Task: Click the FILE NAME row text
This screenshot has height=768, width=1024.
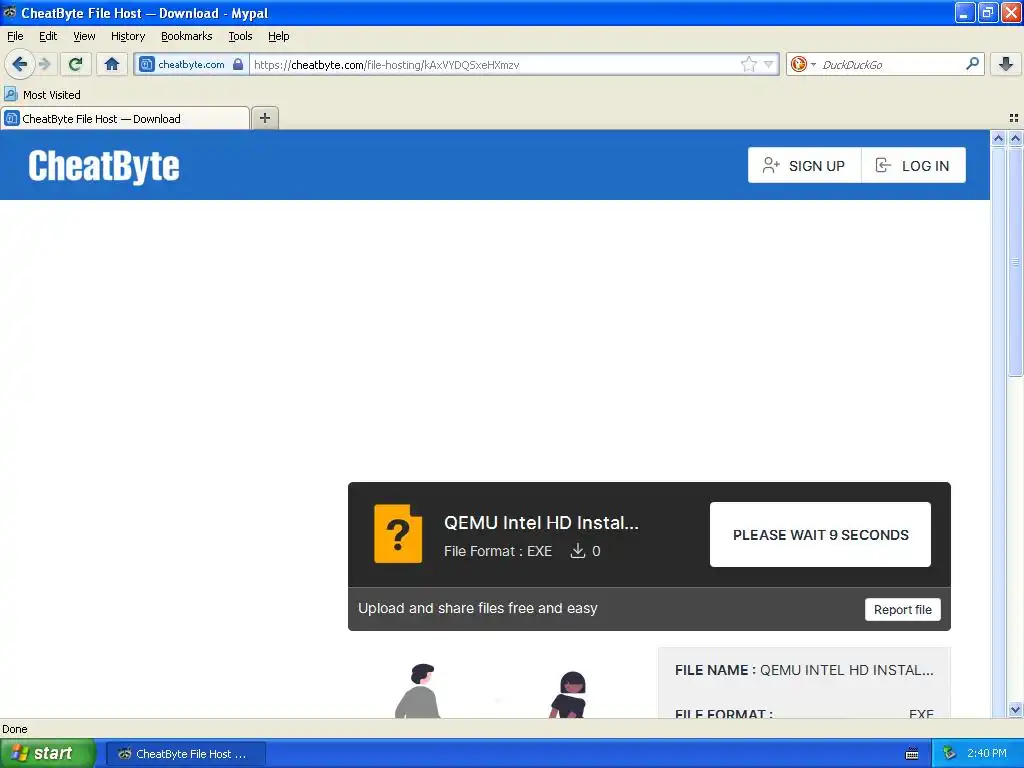Action: click(x=804, y=670)
